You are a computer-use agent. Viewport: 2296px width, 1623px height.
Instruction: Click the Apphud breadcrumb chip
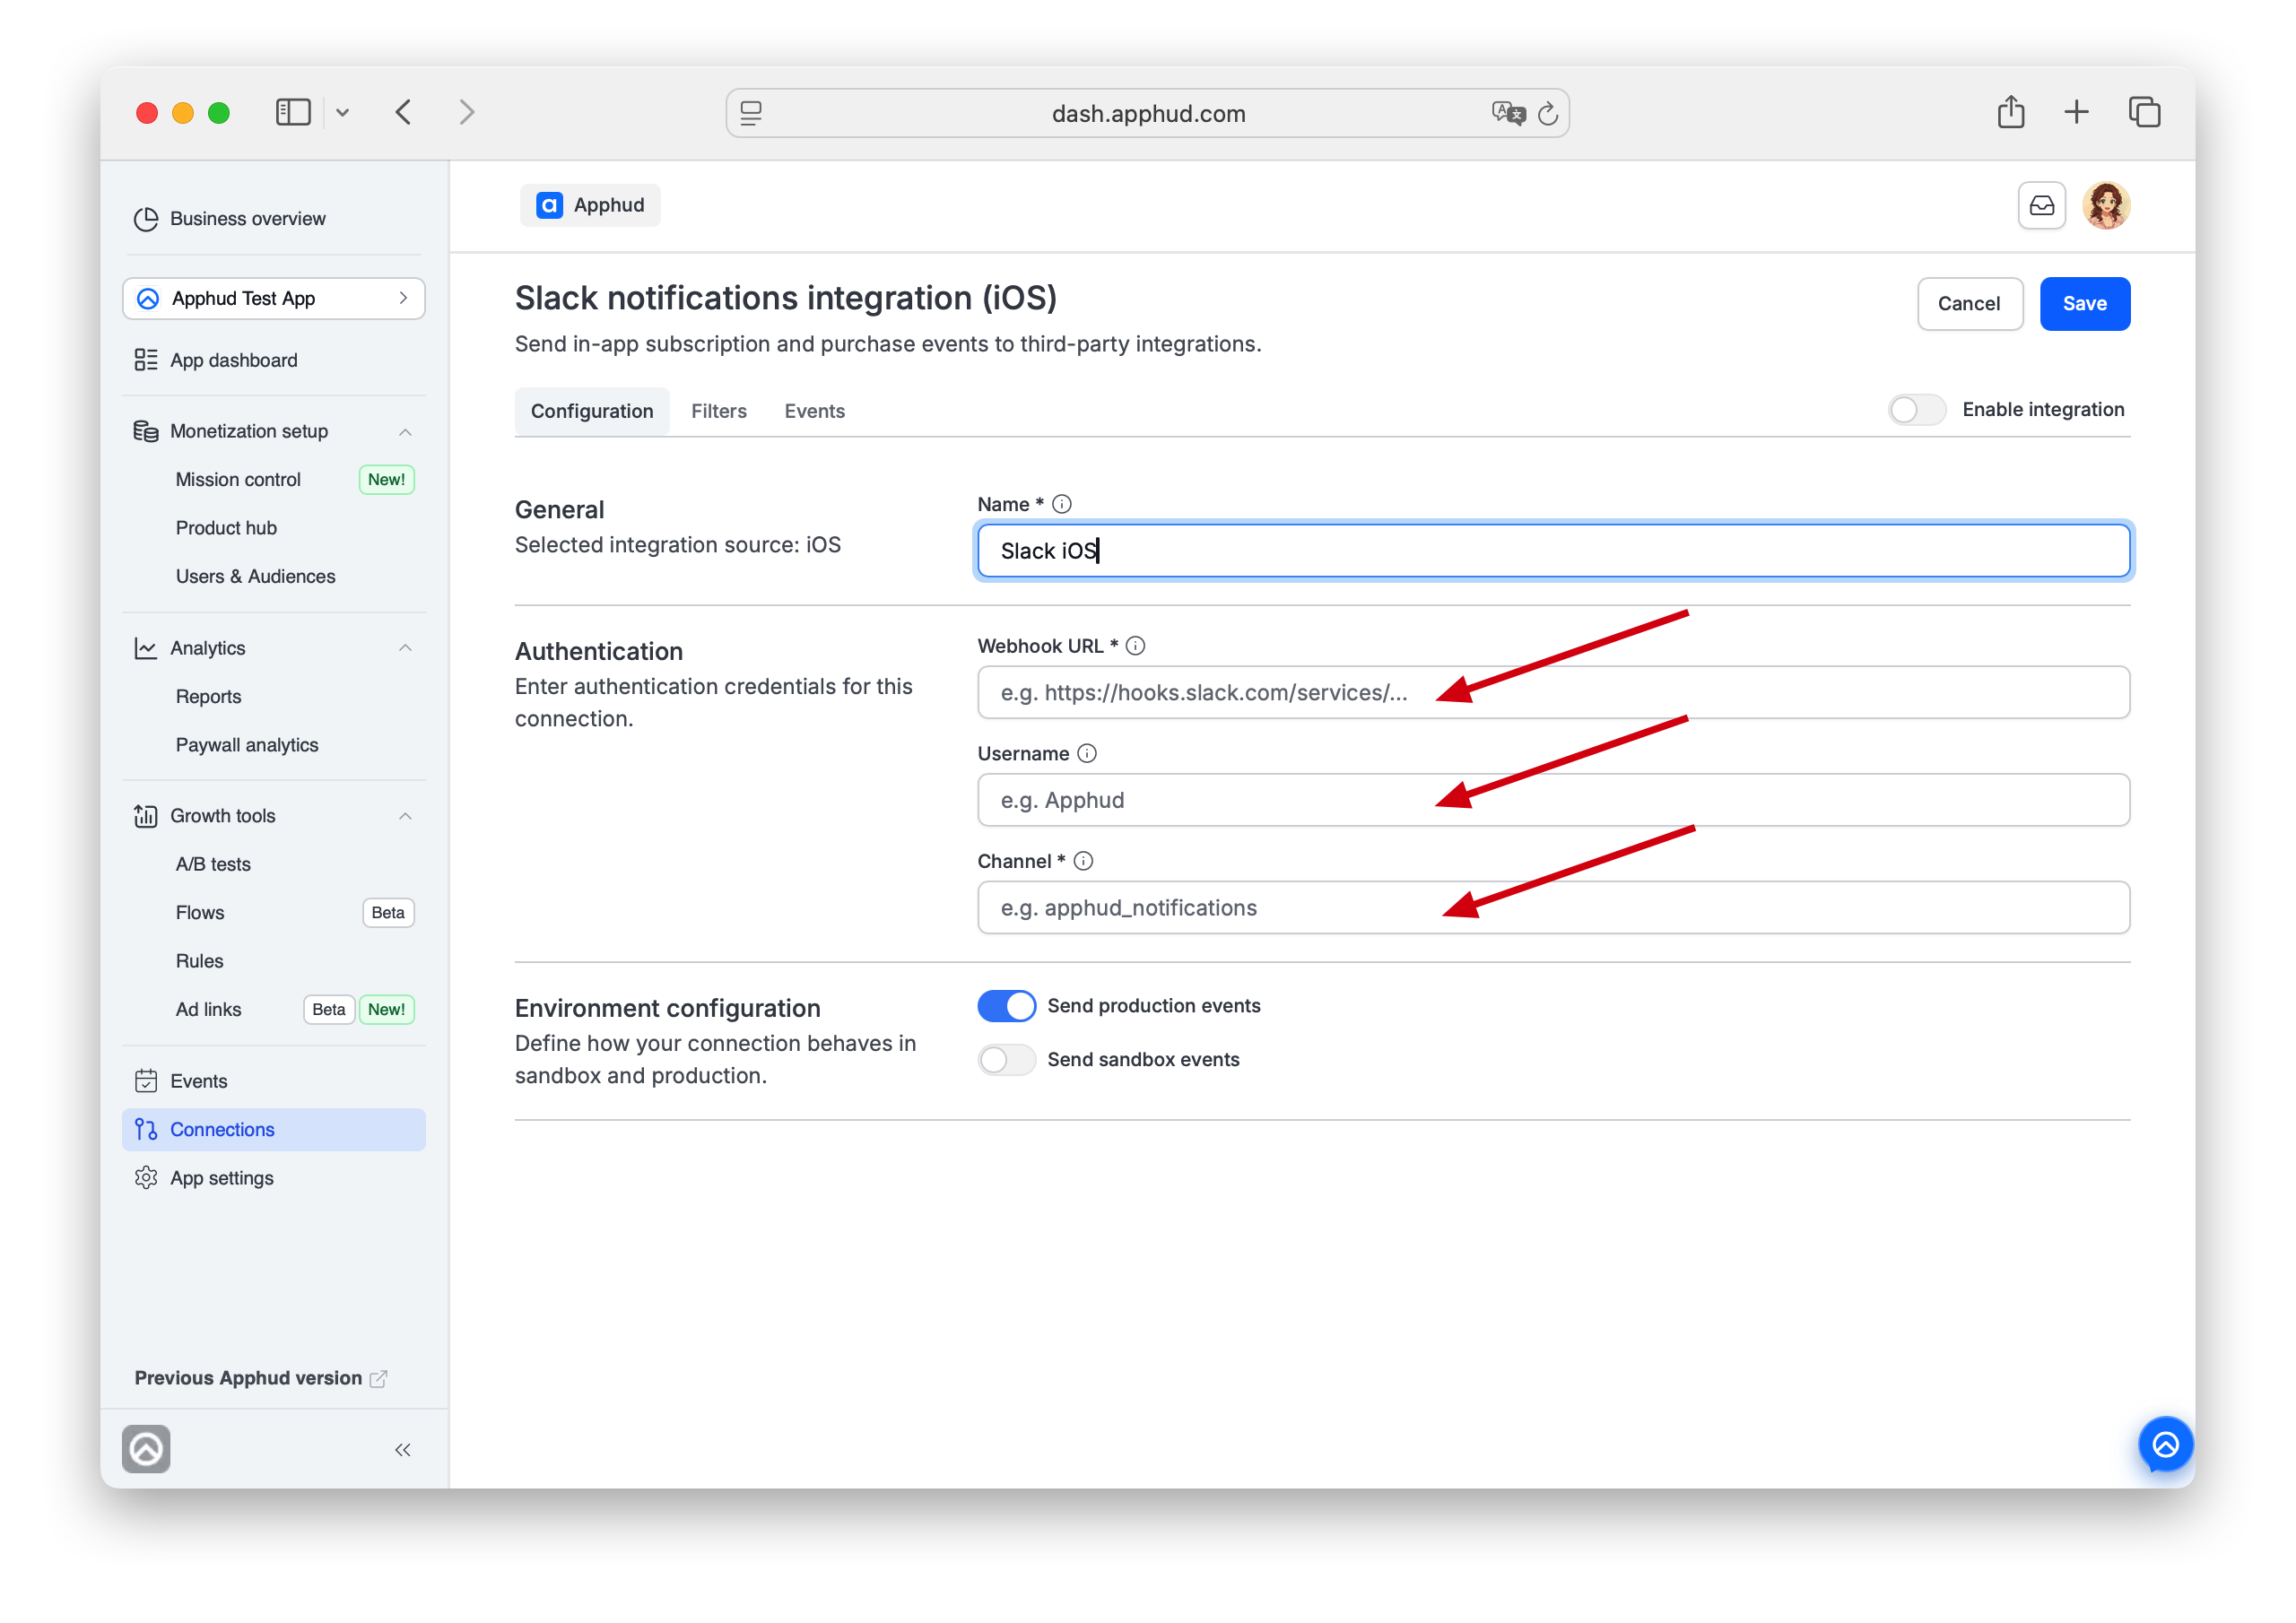[590, 205]
